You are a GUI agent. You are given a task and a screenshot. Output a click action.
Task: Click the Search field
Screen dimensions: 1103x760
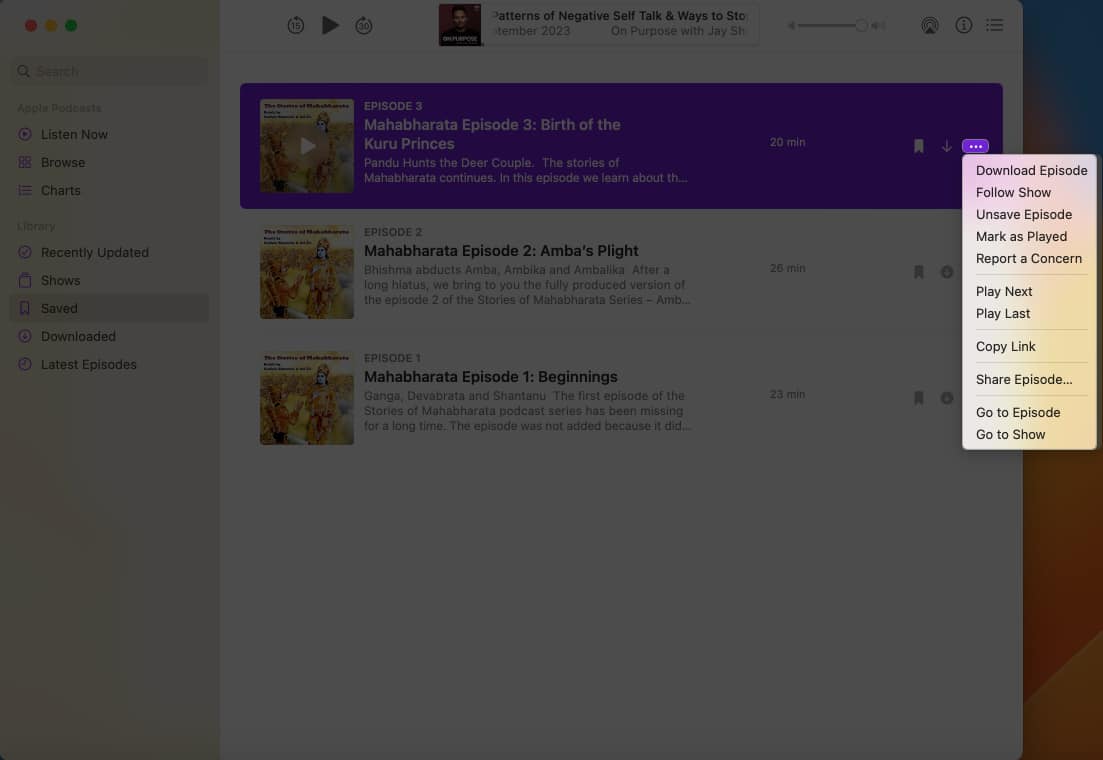[x=110, y=71]
